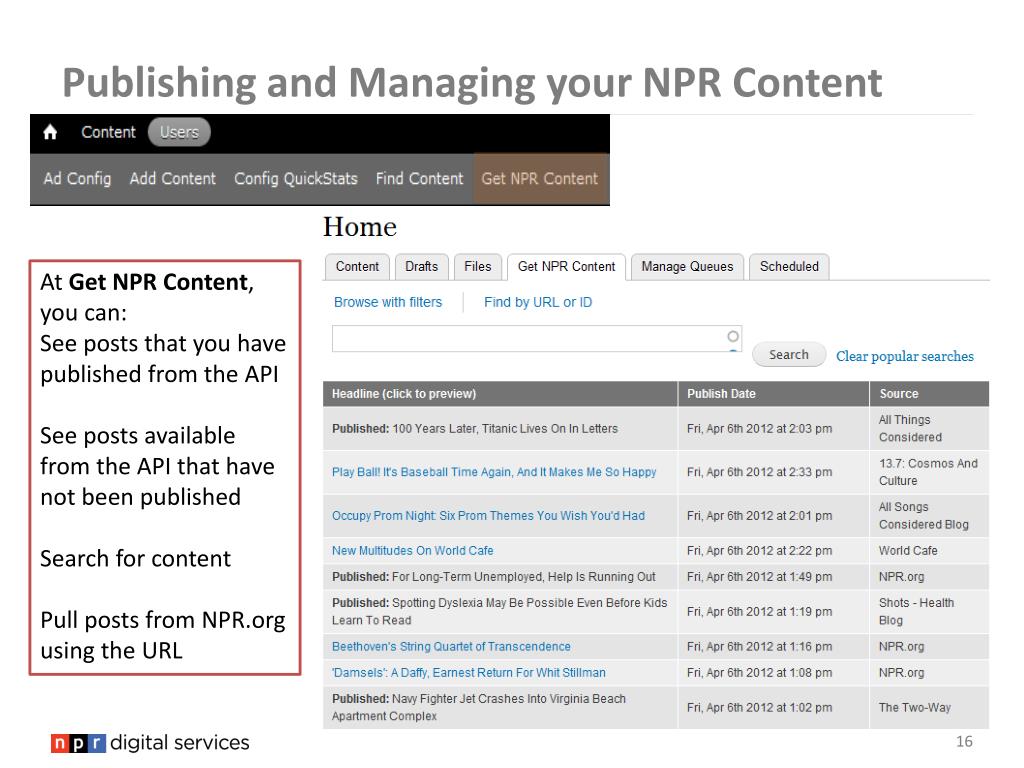Screen dimensions: 1024x768
Task: Select the Users pill in top bar
Action: 179,133
